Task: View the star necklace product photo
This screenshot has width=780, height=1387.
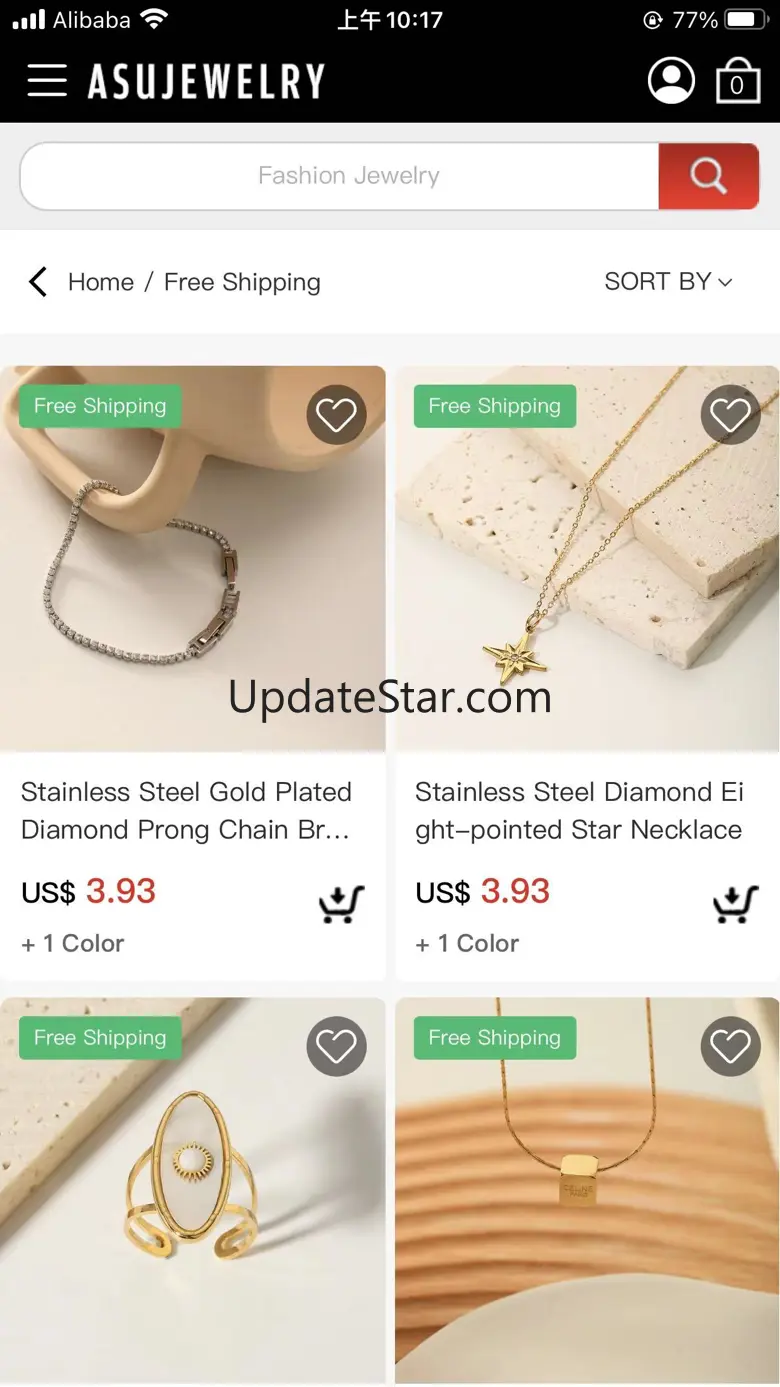Action: click(587, 558)
